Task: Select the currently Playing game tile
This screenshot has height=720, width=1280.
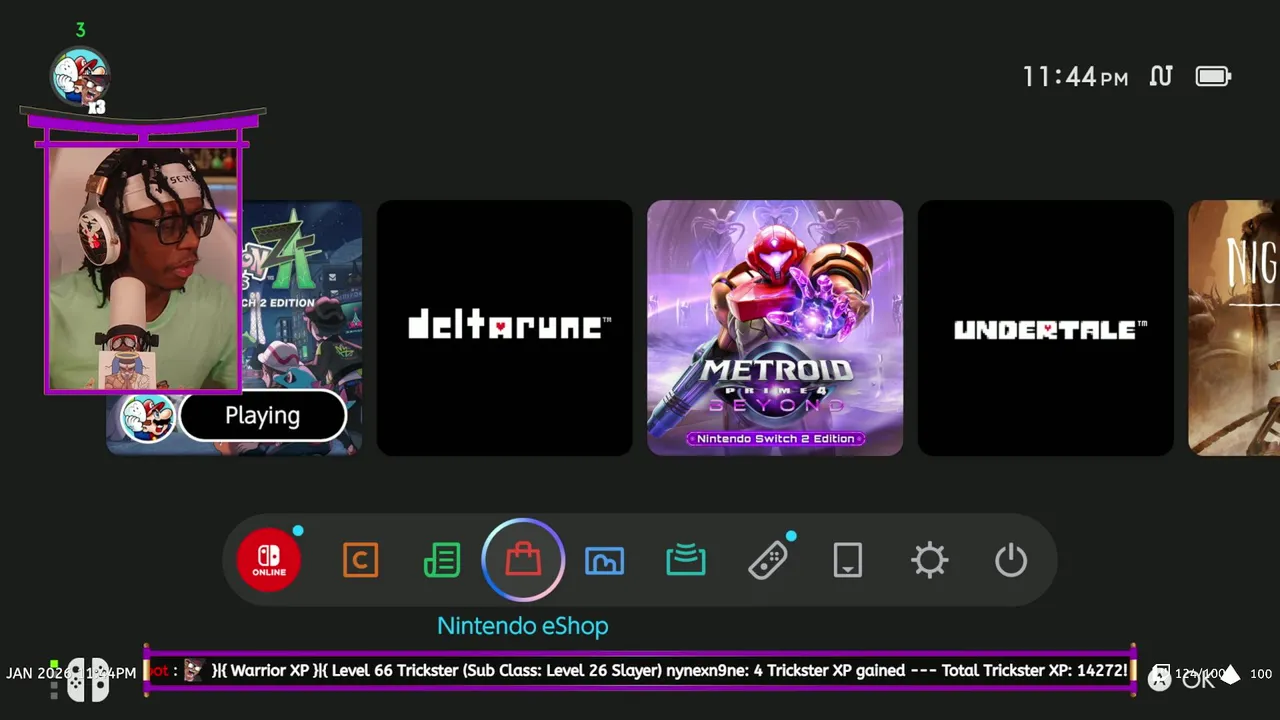Action: point(301,328)
